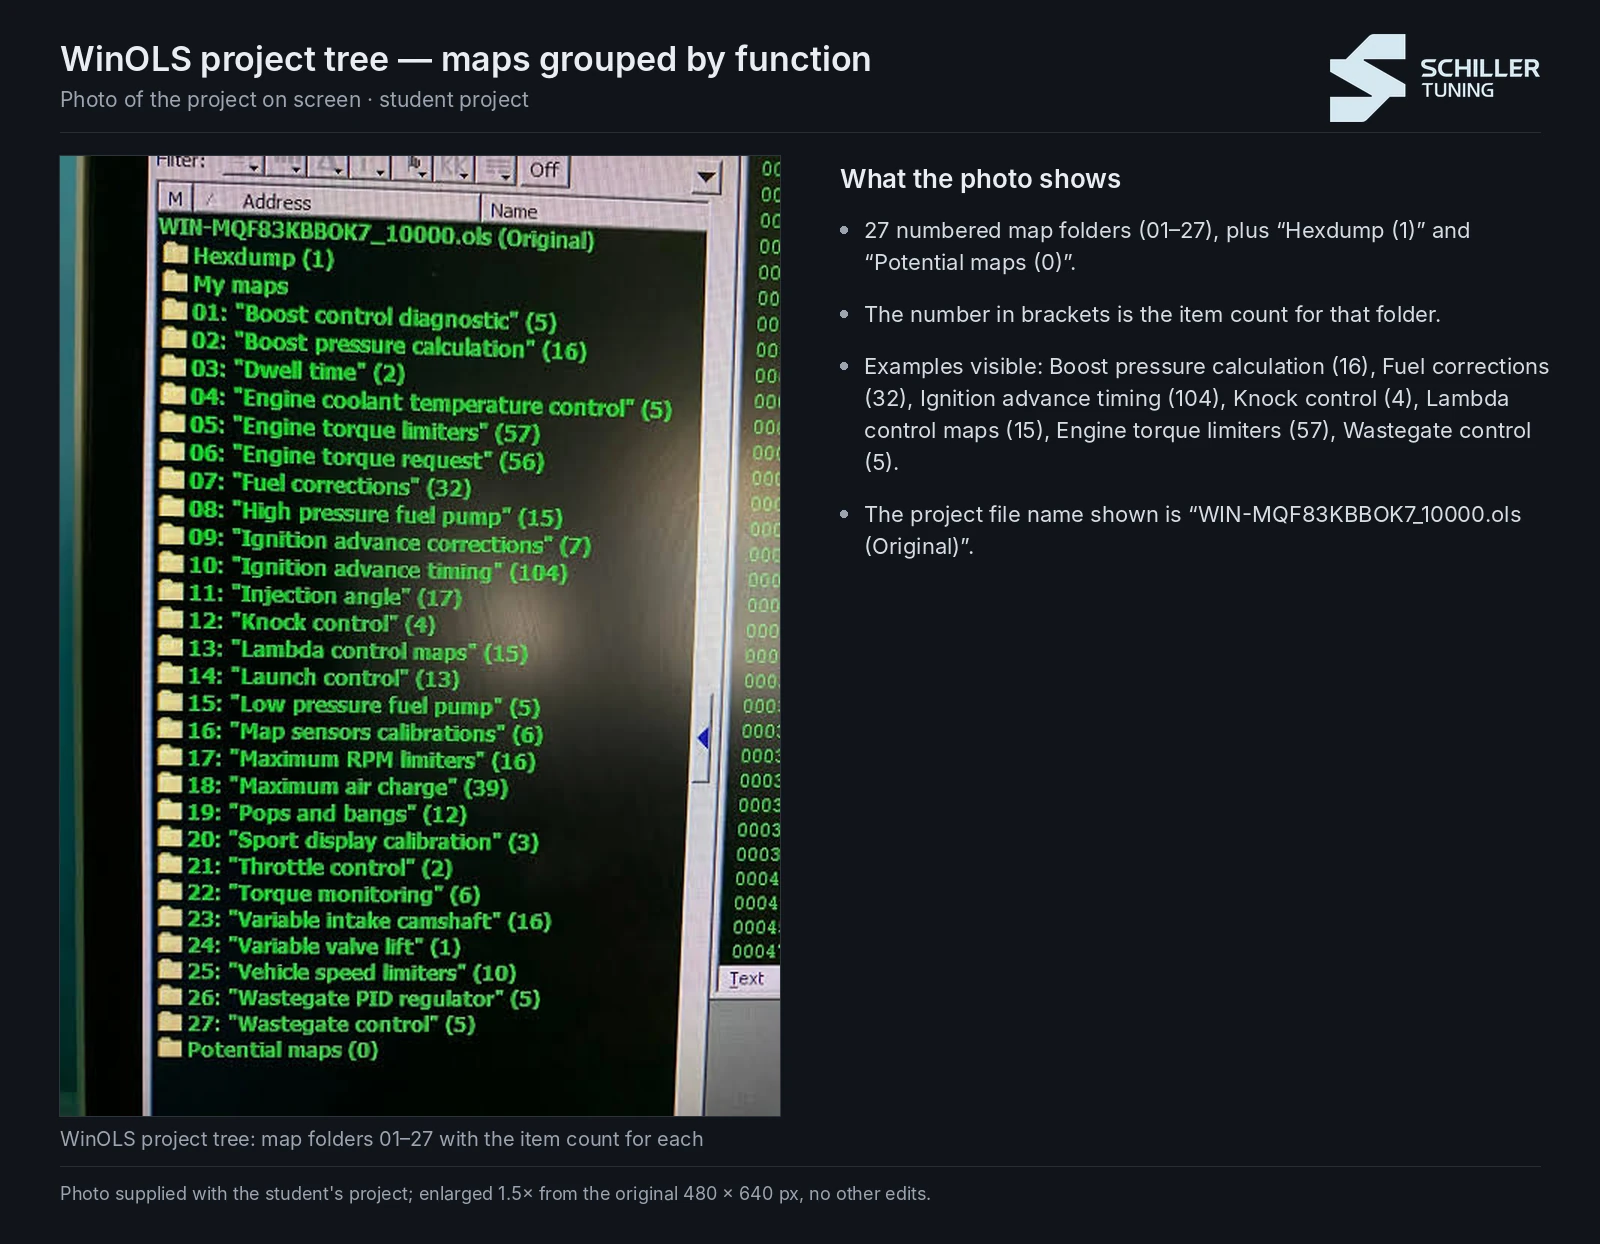This screenshot has height=1244, width=1600.
Task: Select folder icon of 19 Pops and bangs
Action: pos(171,811)
